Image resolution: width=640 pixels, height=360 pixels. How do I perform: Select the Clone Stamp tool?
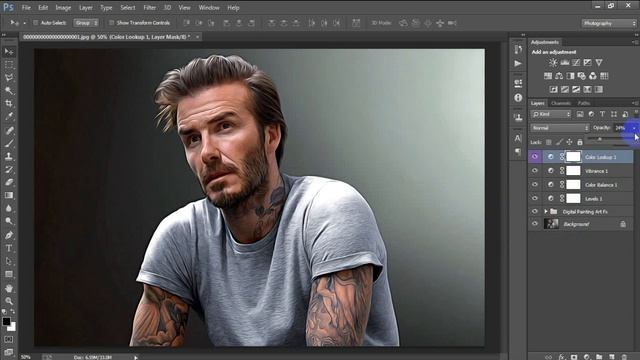coord(9,156)
